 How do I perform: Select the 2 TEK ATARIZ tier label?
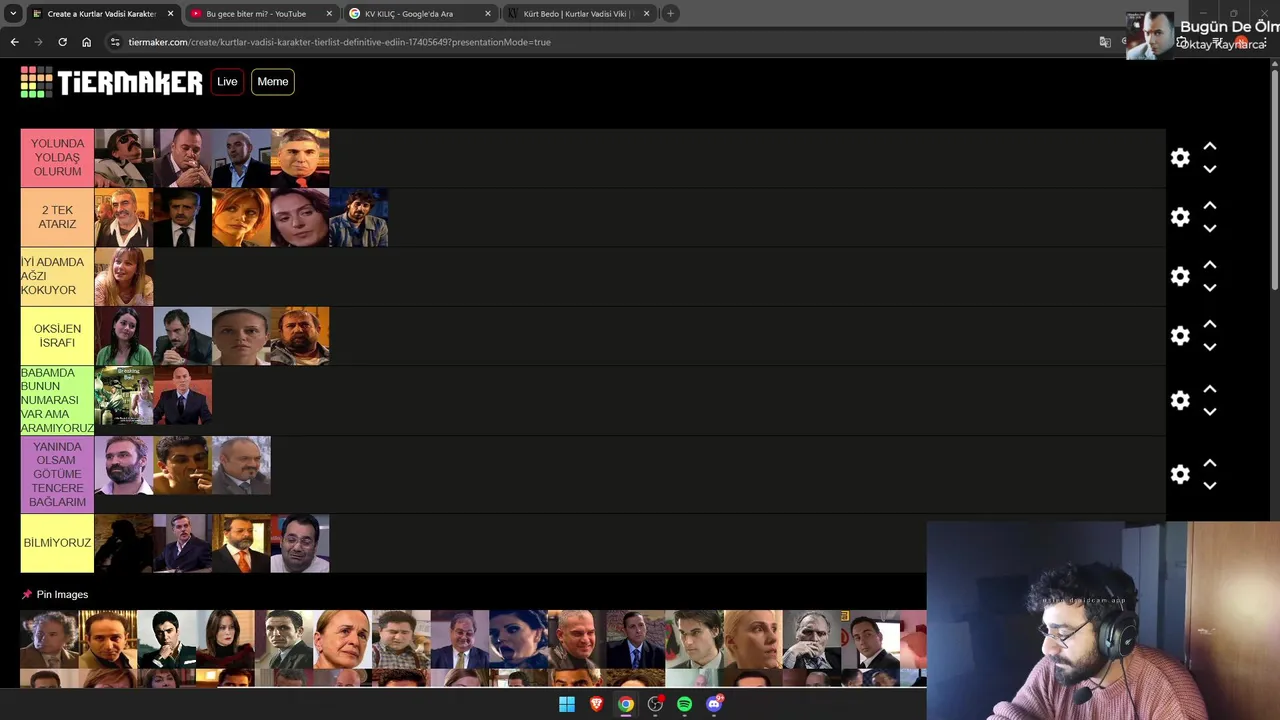pyautogui.click(x=57, y=217)
